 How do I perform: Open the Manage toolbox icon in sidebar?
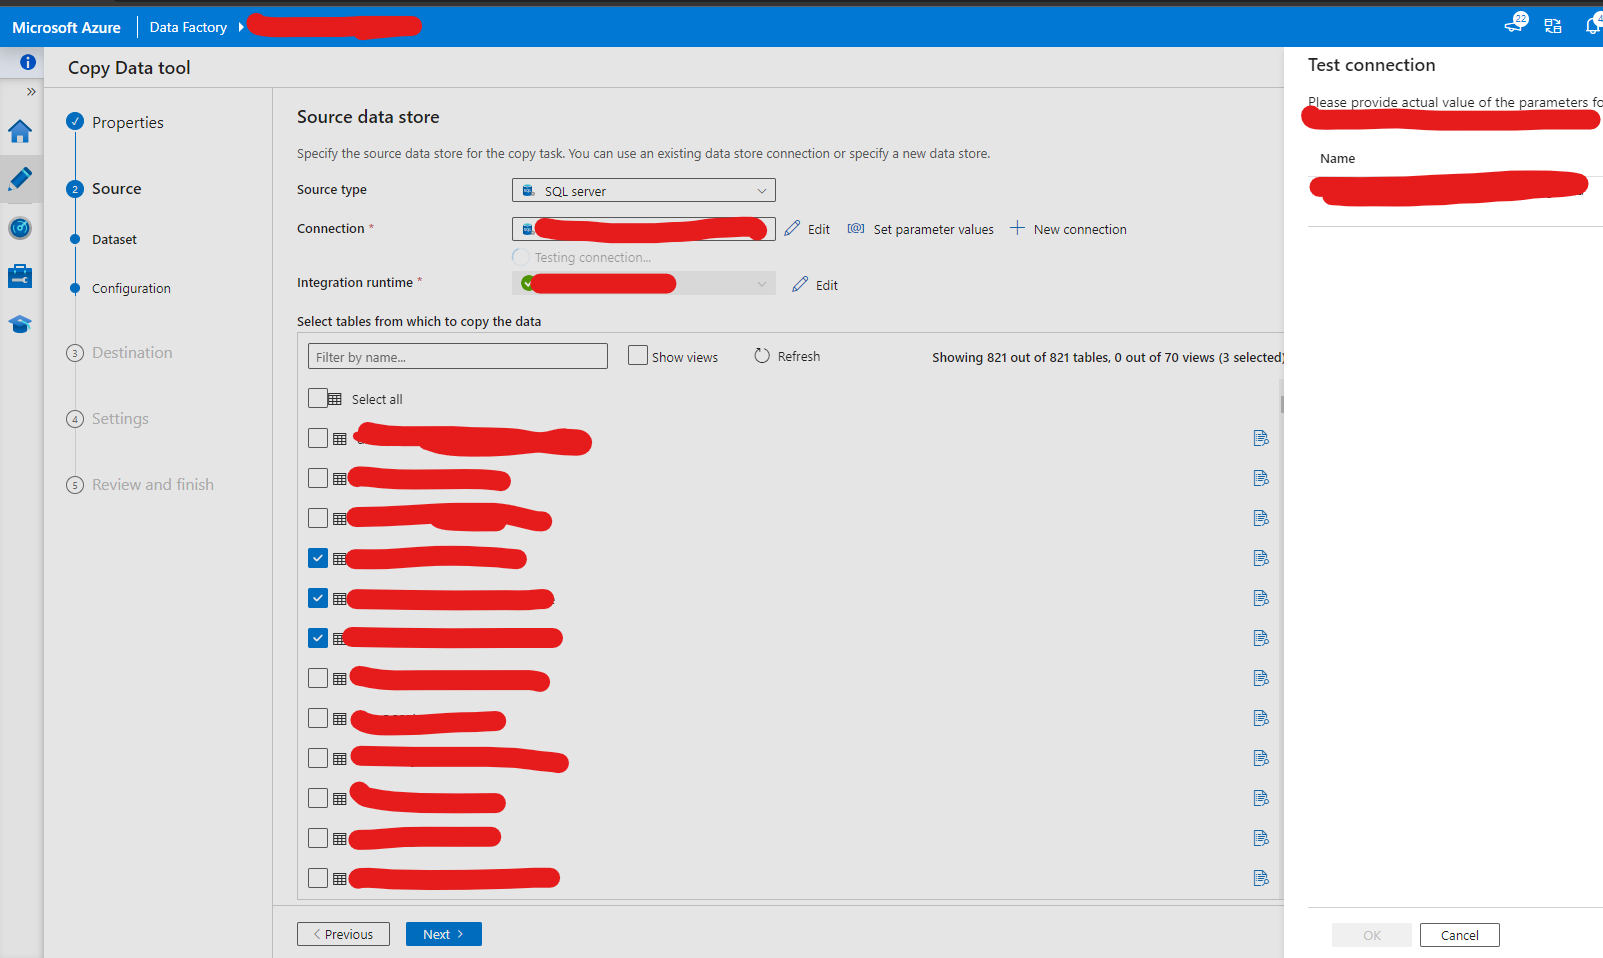(20, 276)
